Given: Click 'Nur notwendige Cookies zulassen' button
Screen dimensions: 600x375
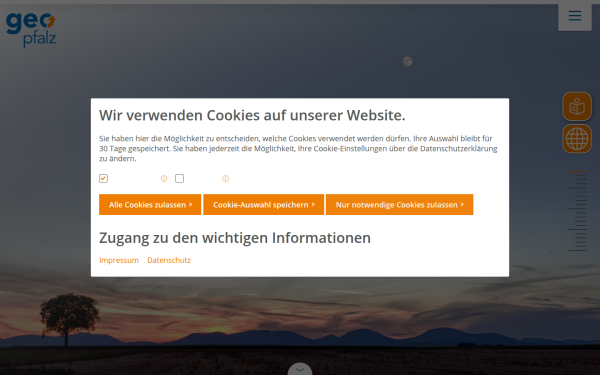Looking at the screenshot, I should coord(399,205).
